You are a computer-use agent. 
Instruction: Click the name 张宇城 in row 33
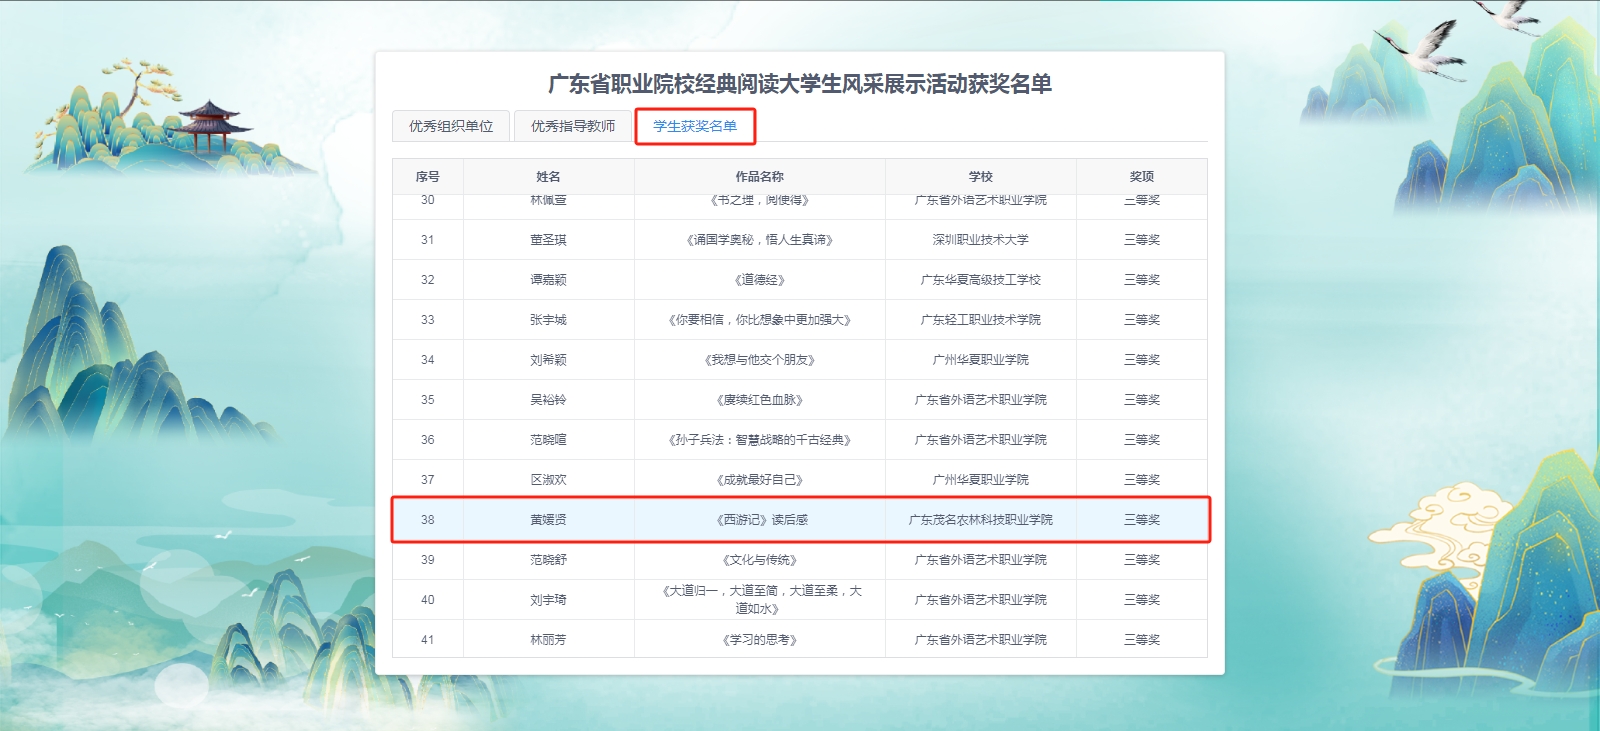tap(549, 320)
